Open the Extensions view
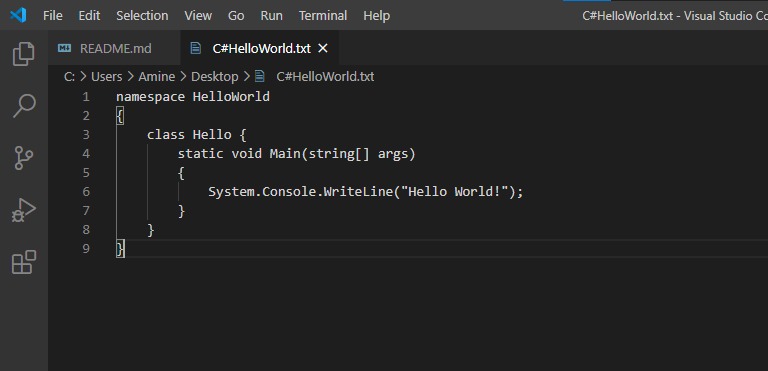Screen dimensions: 768x371 24,262
